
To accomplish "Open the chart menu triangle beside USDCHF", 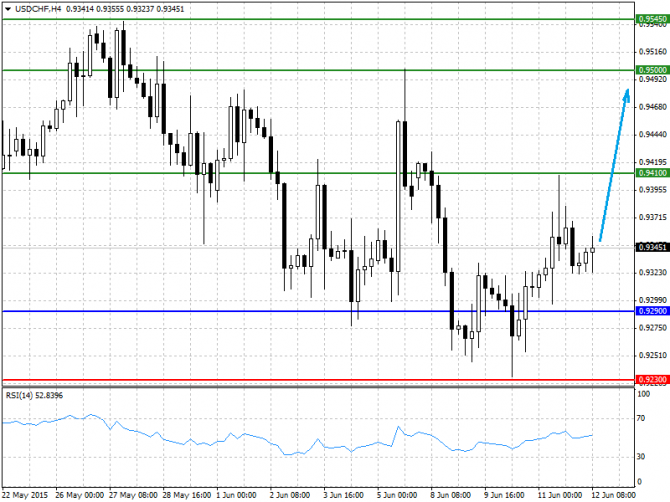I will tap(8, 9).
